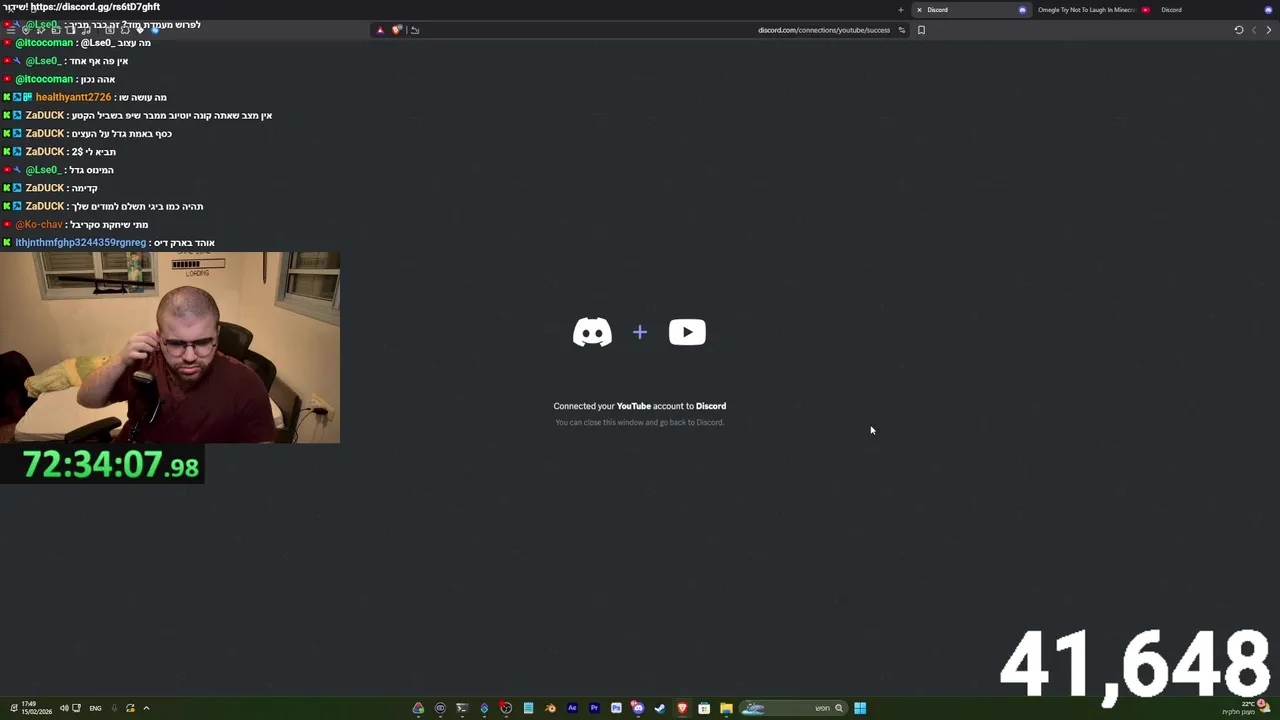Image resolution: width=1280 pixels, height=720 pixels.
Task: Switch to Omegle Try Not To Laugh tab
Action: 1092,10
